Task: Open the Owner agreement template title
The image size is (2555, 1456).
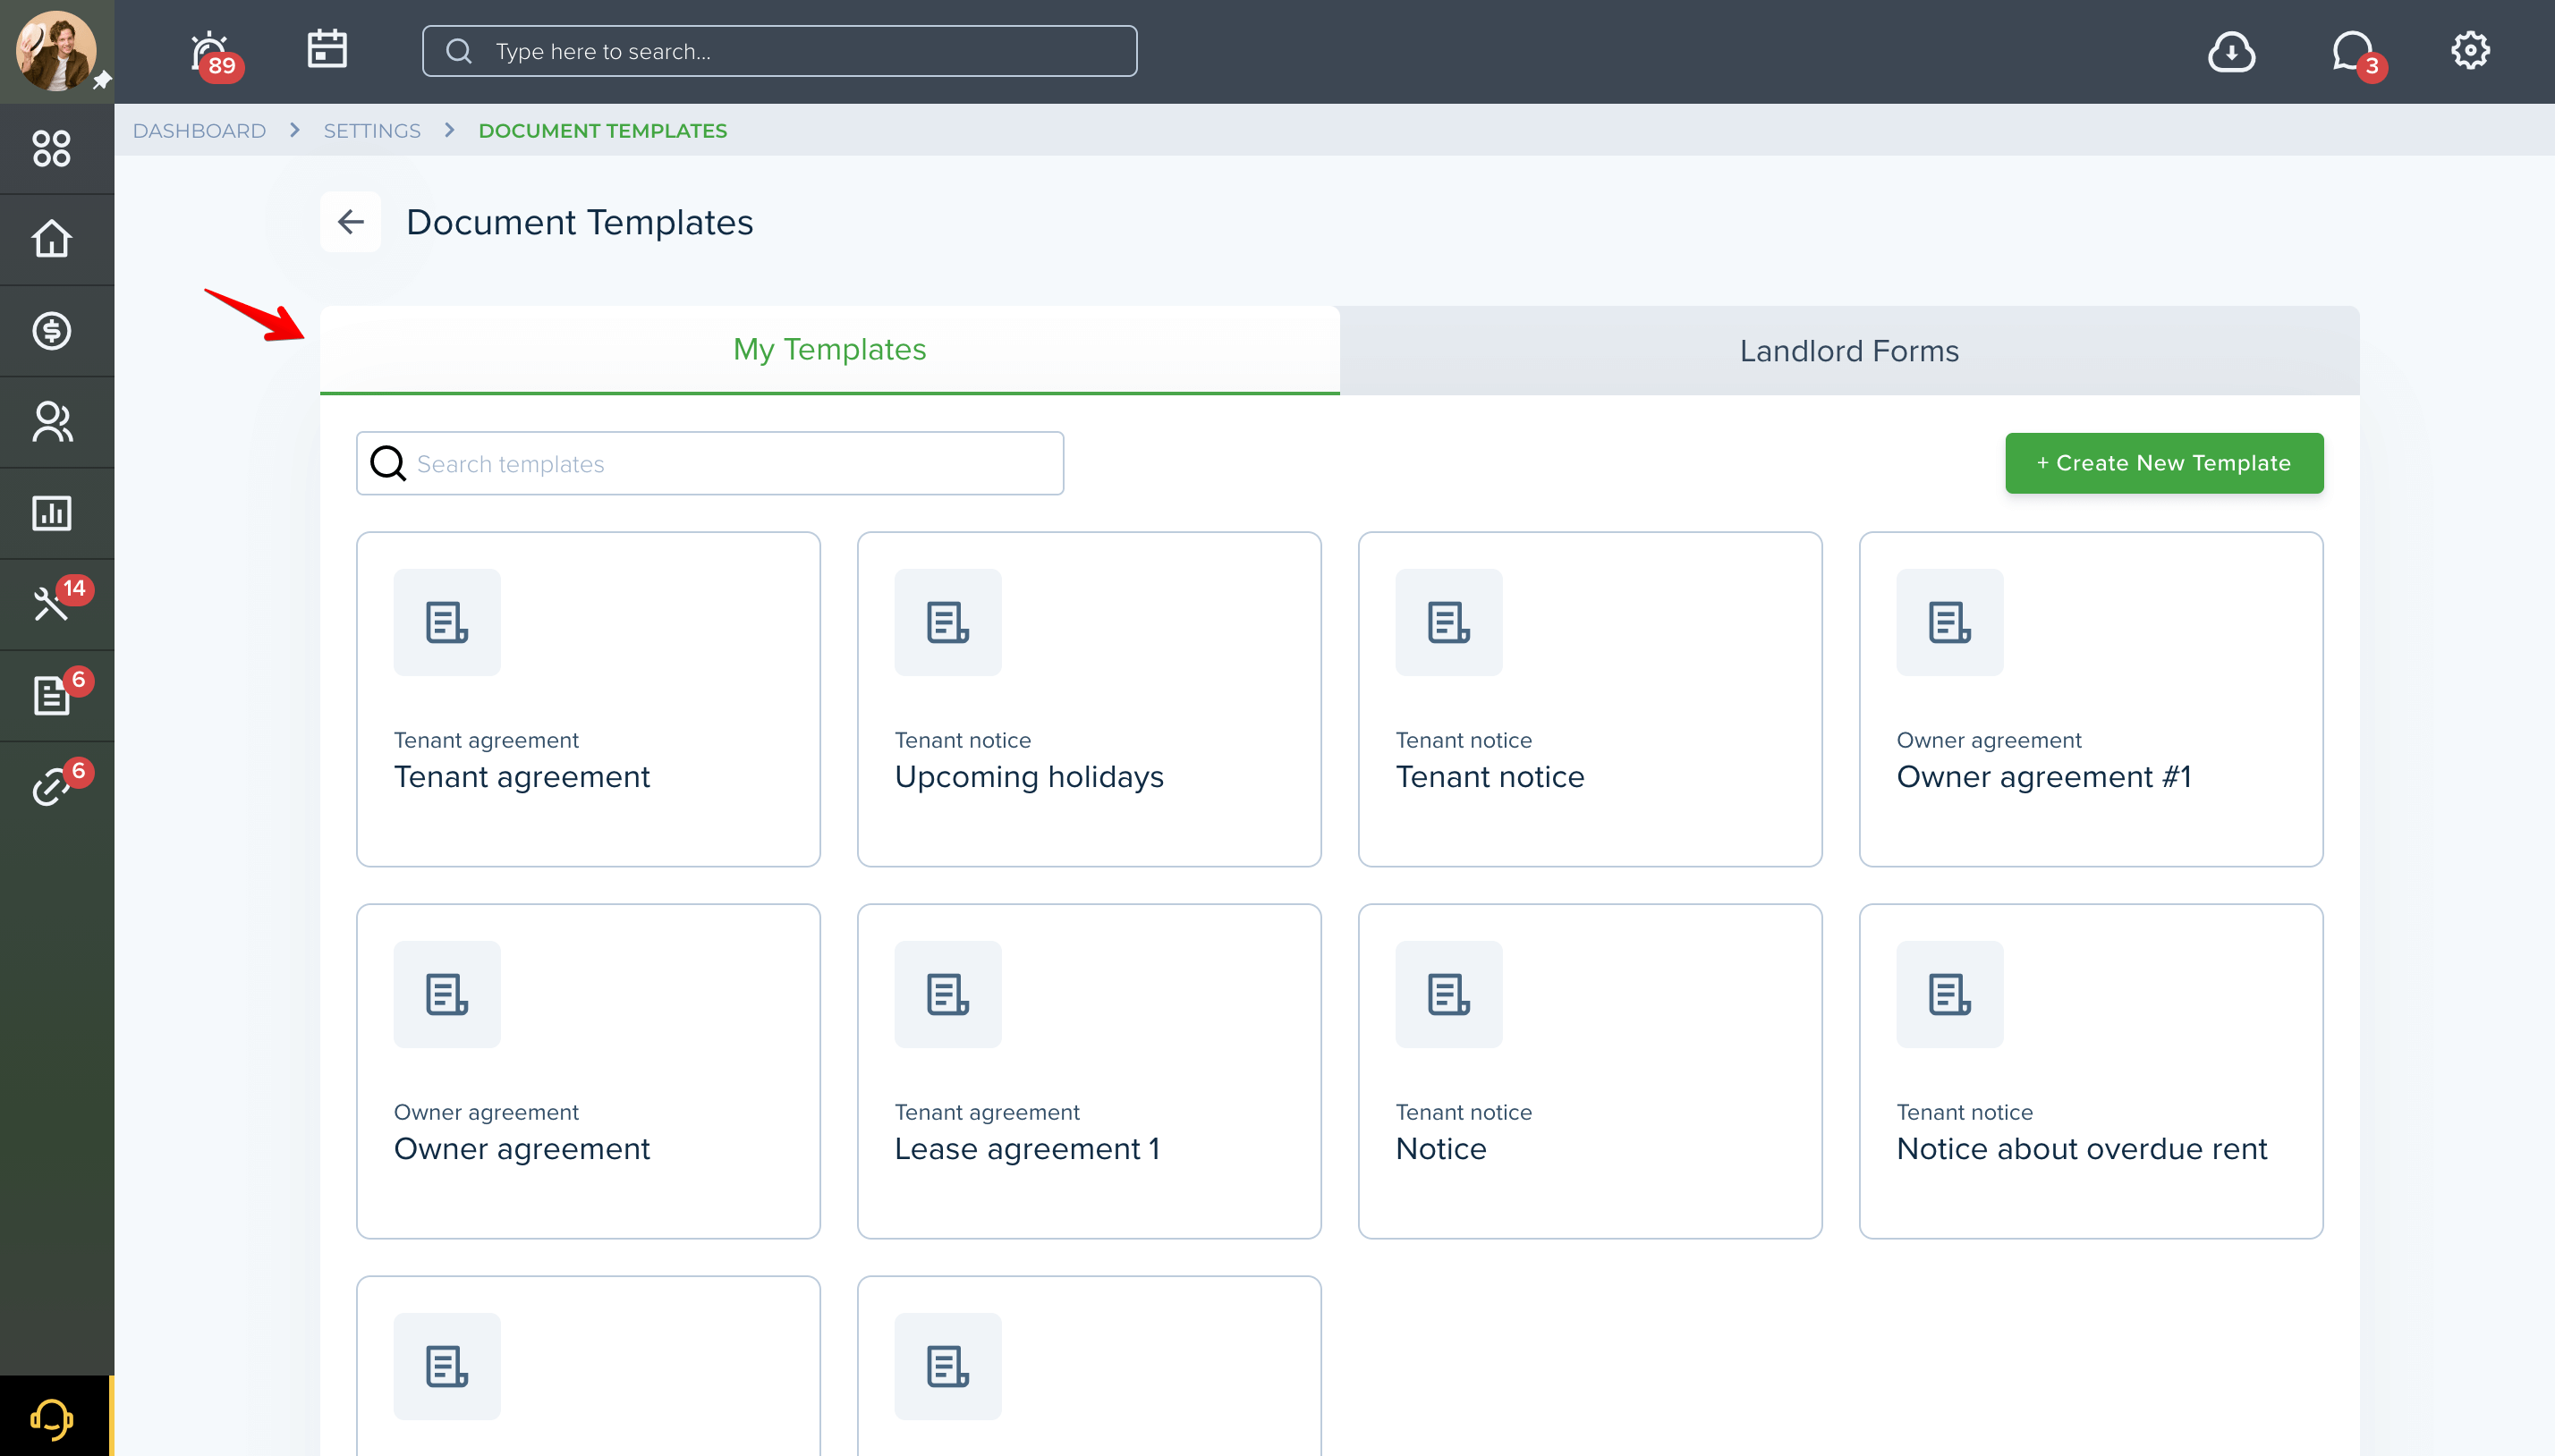Action: (522, 1149)
